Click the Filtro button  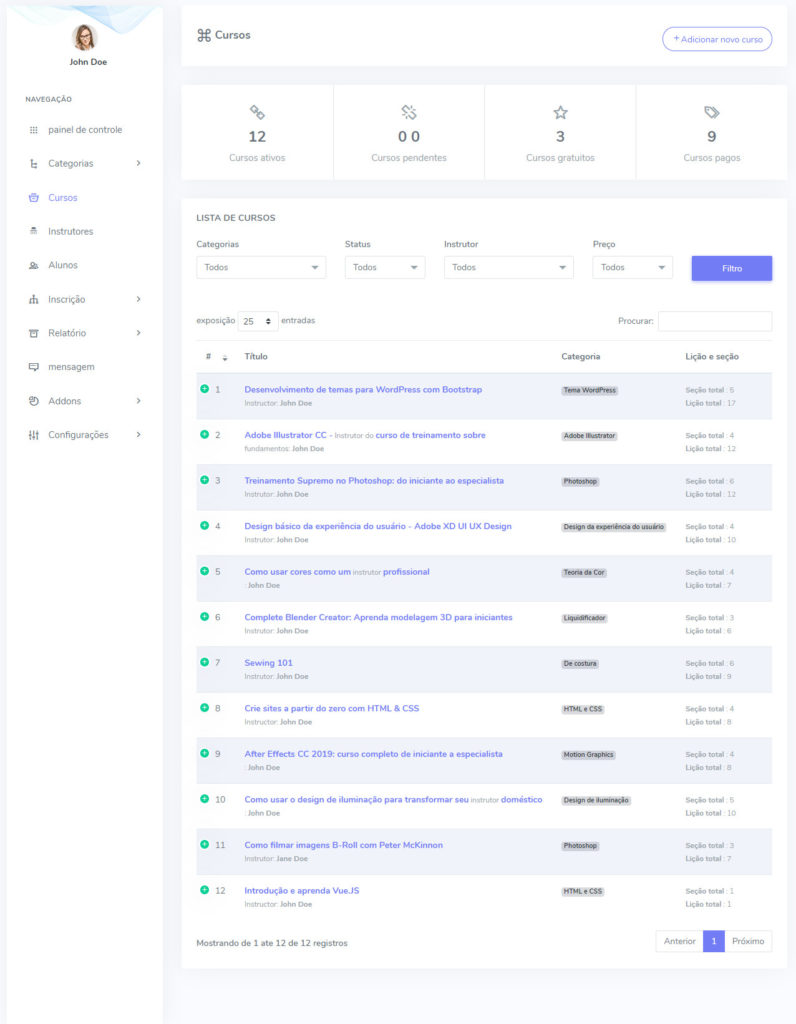point(732,268)
